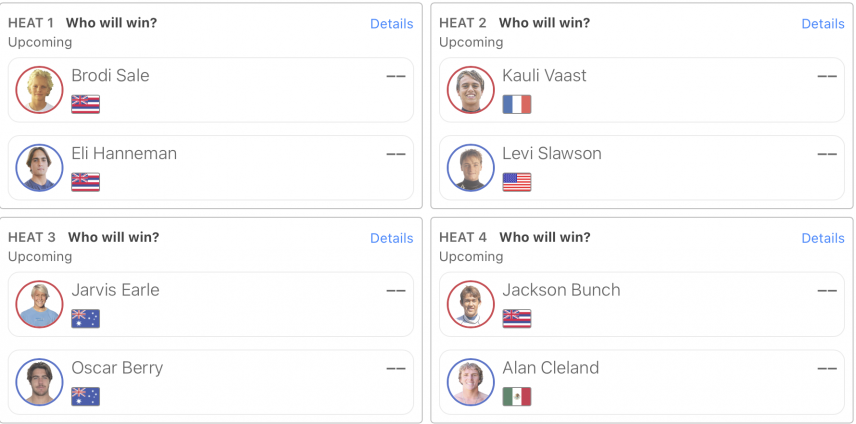Pick Levi Slawson to win Heat 2
This screenshot has width=856, height=424.
642,168
